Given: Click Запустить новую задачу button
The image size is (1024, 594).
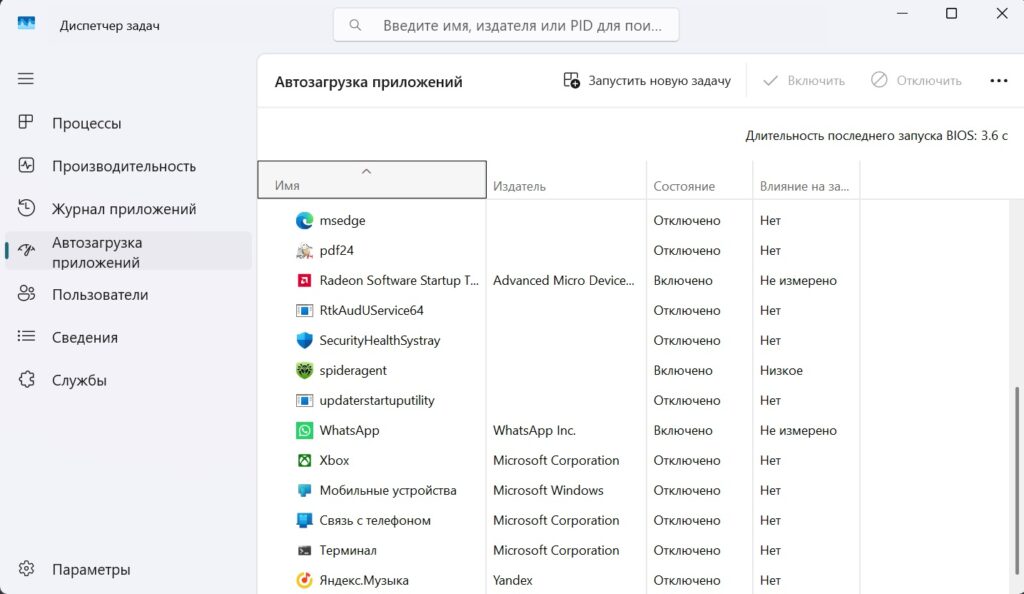Looking at the screenshot, I should coord(647,80).
